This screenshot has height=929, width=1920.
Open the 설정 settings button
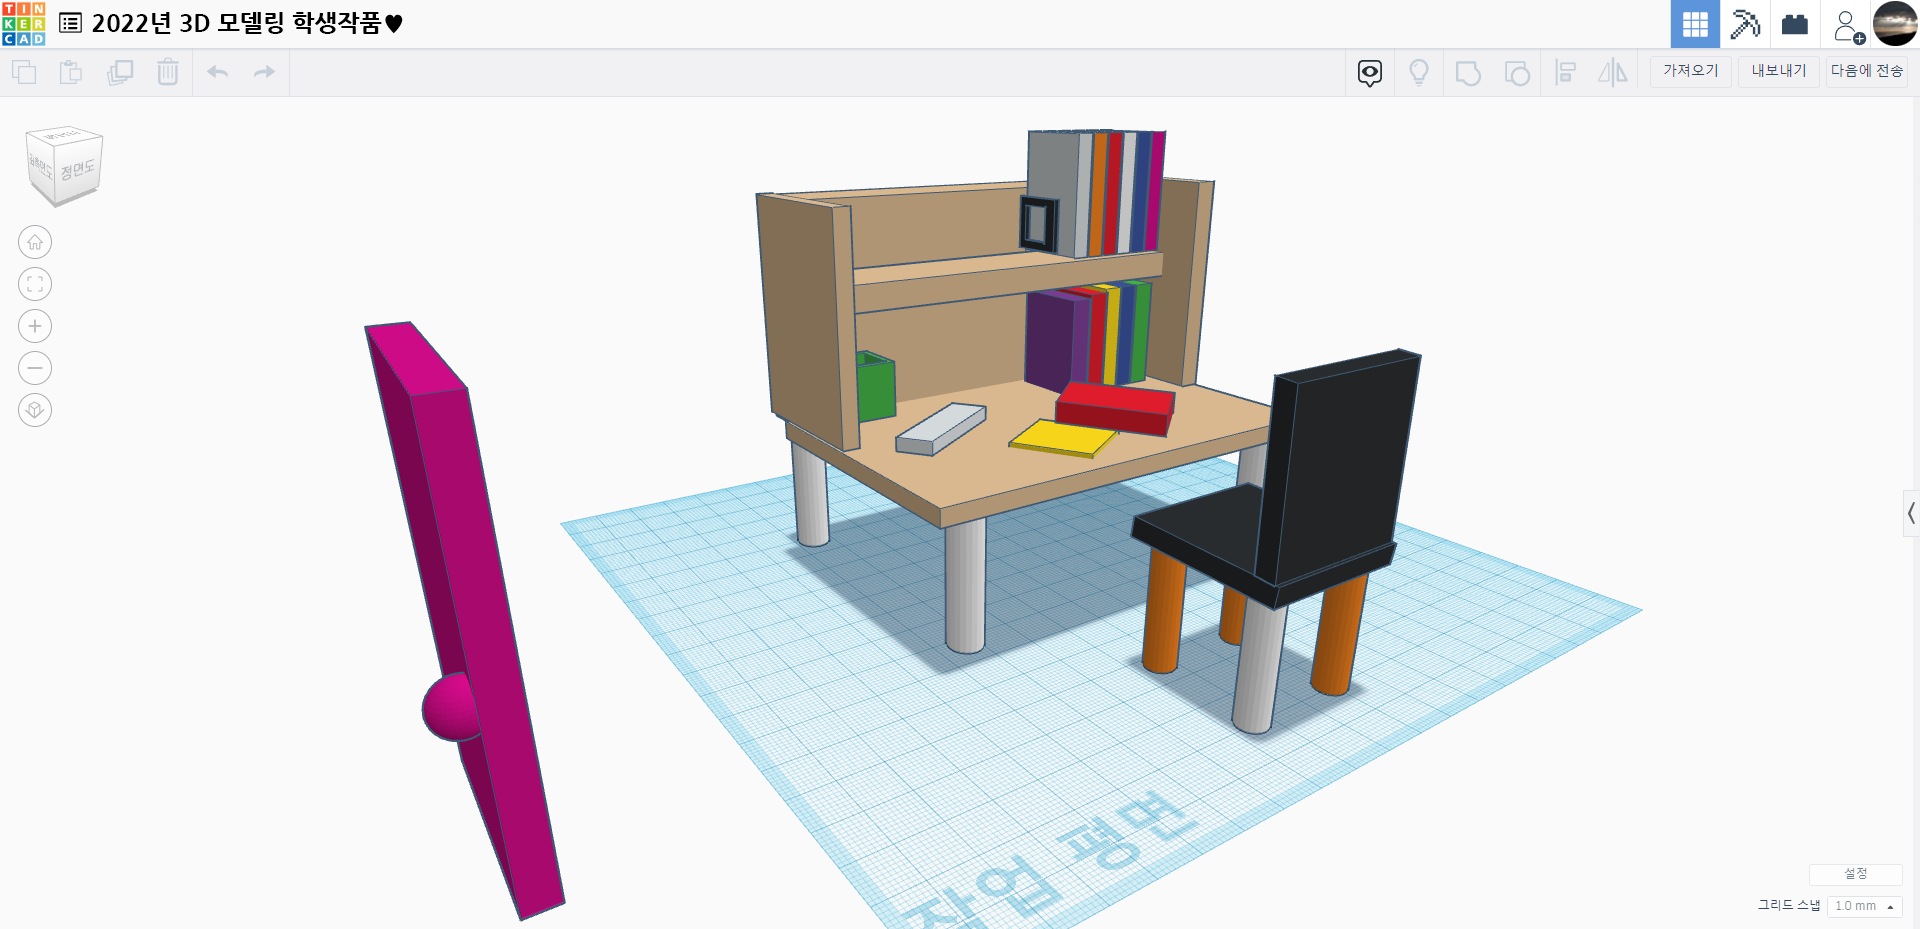(1856, 874)
